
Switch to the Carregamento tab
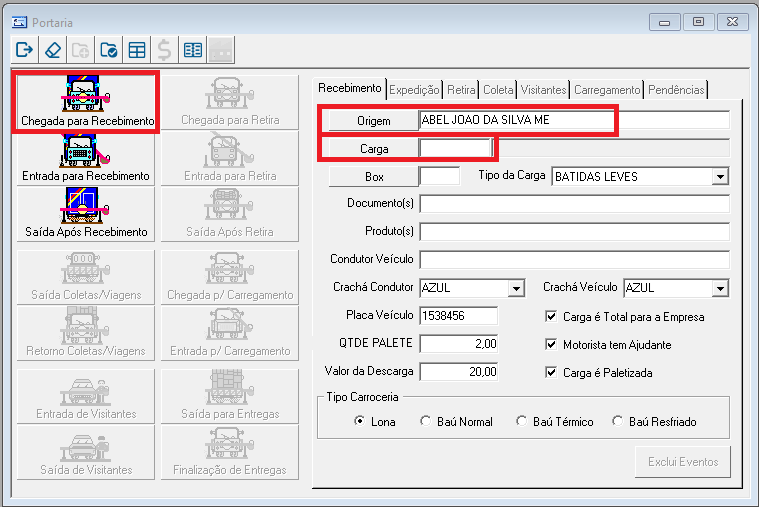(x=607, y=90)
